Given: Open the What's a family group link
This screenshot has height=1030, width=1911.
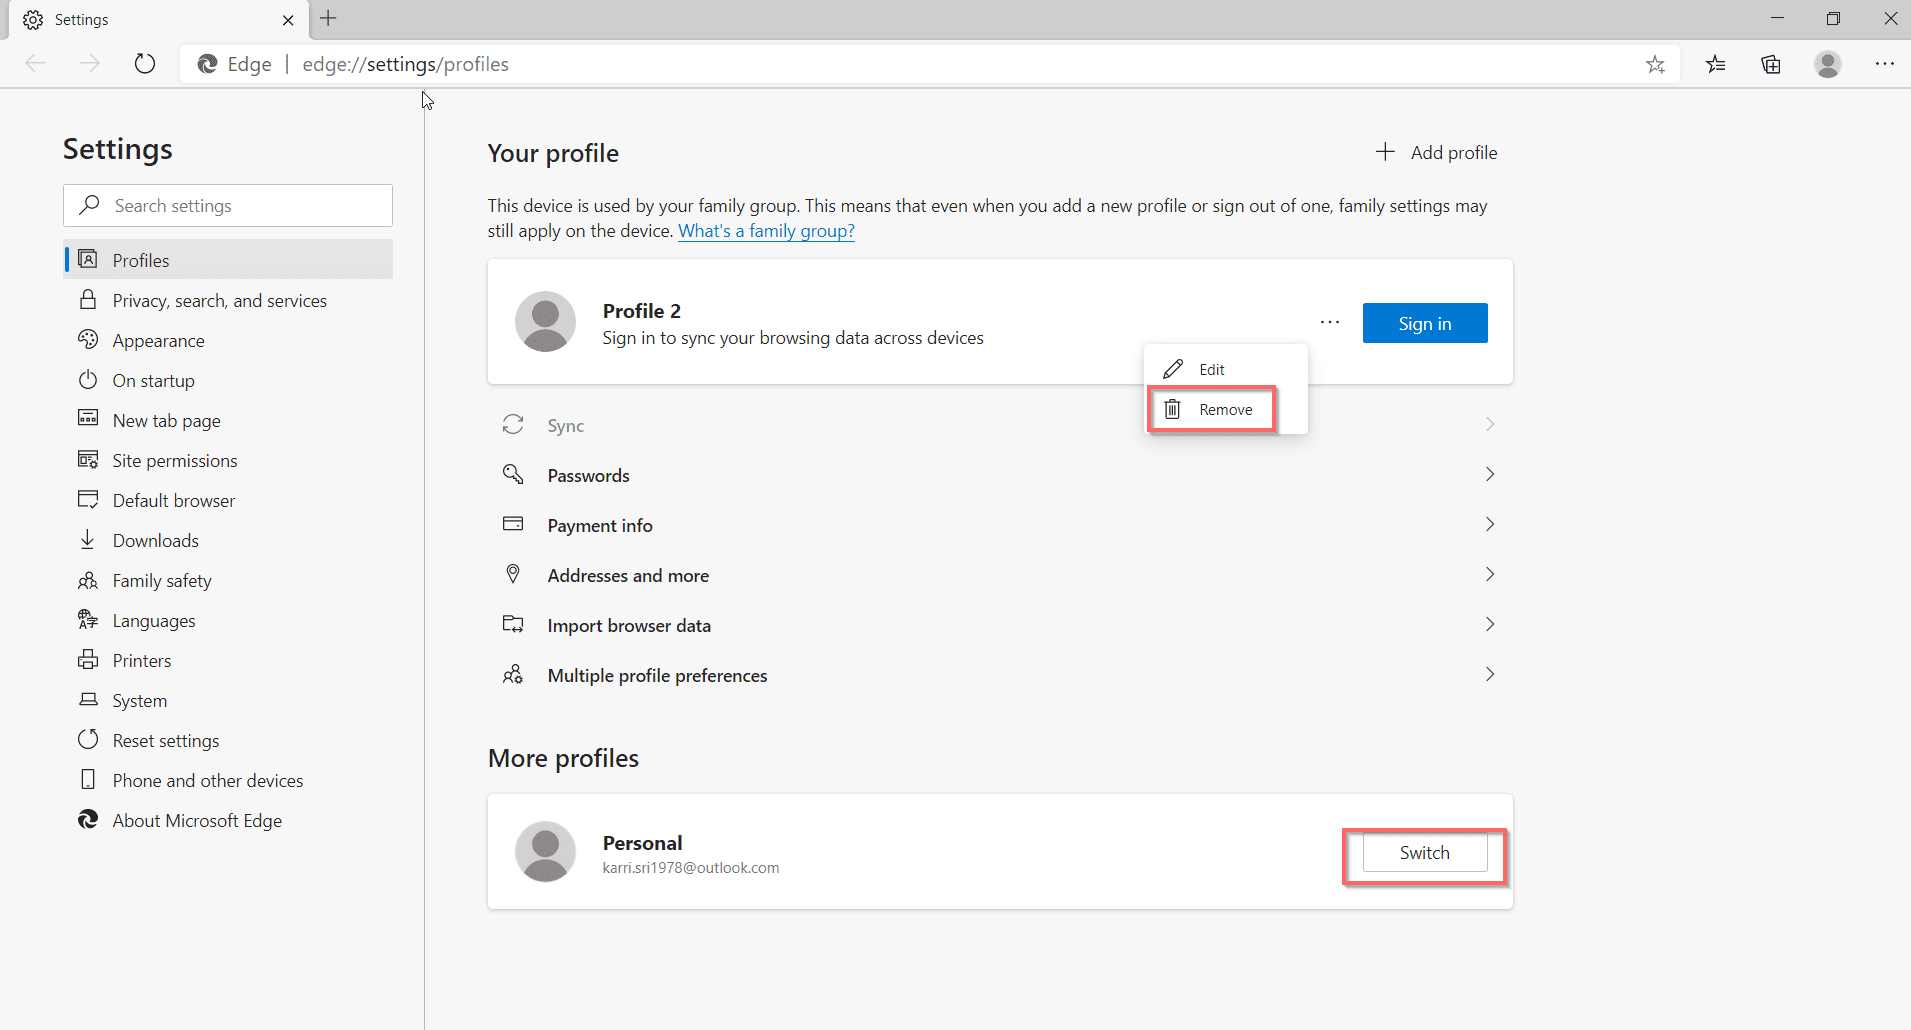Looking at the screenshot, I should pos(766,230).
